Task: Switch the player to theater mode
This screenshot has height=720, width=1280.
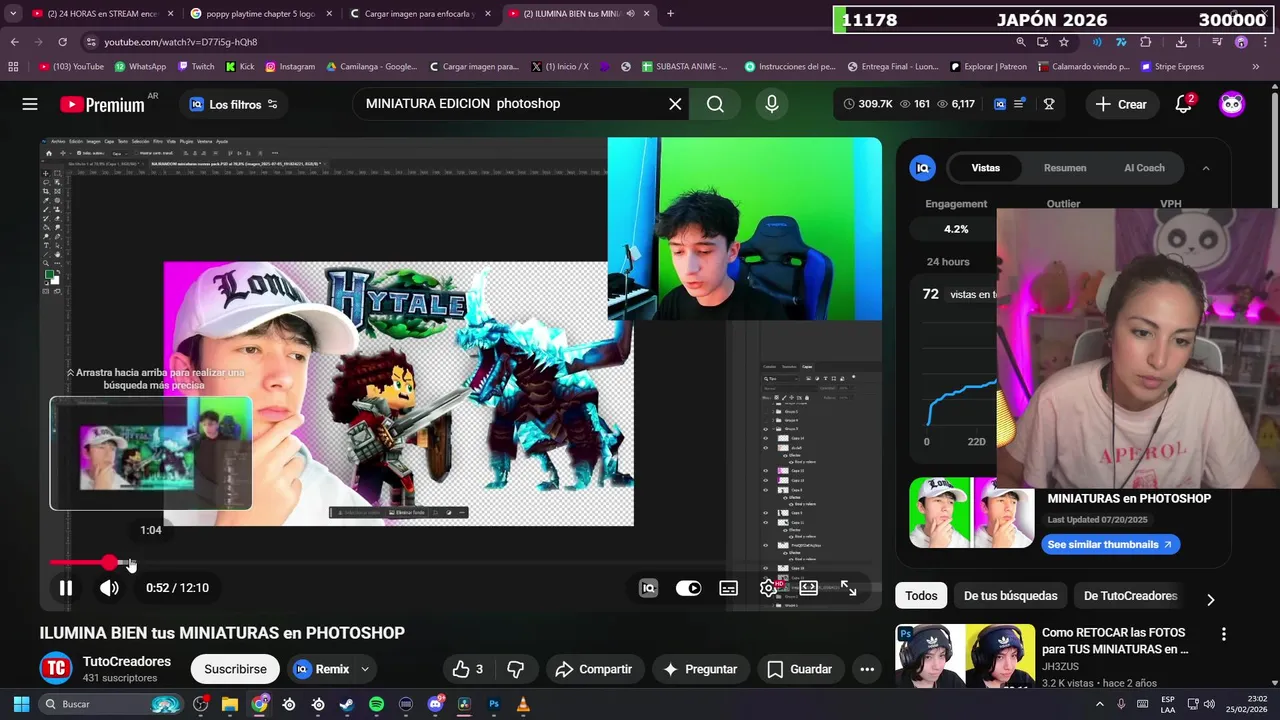Action: [x=808, y=588]
